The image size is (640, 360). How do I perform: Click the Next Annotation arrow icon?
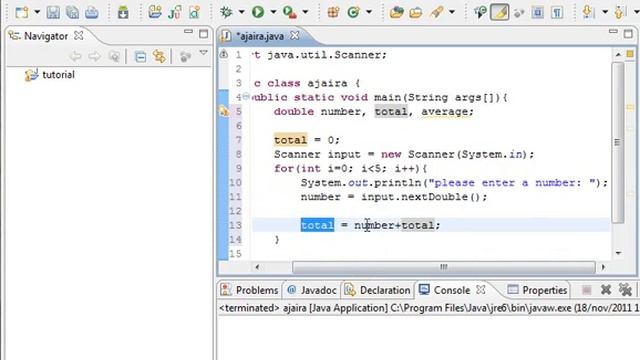[588, 12]
